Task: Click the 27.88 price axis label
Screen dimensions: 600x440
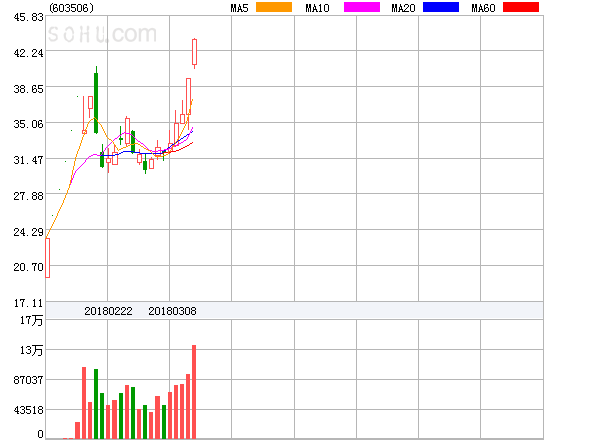Action: tap(29, 196)
